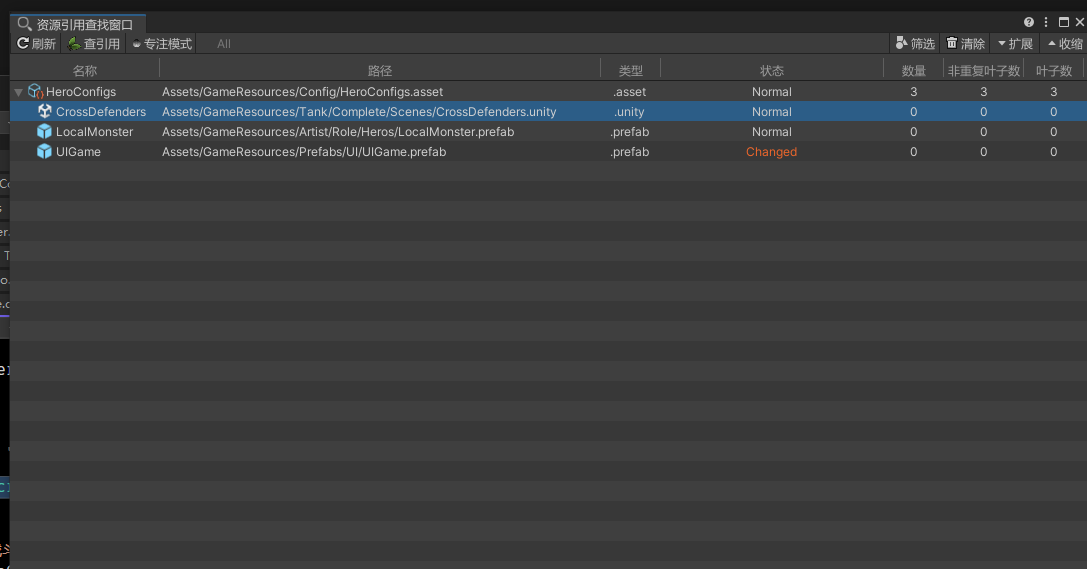The height and width of the screenshot is (569, 1087).
Task: Sort by the 路径 column header
Action: click(380, 71)
